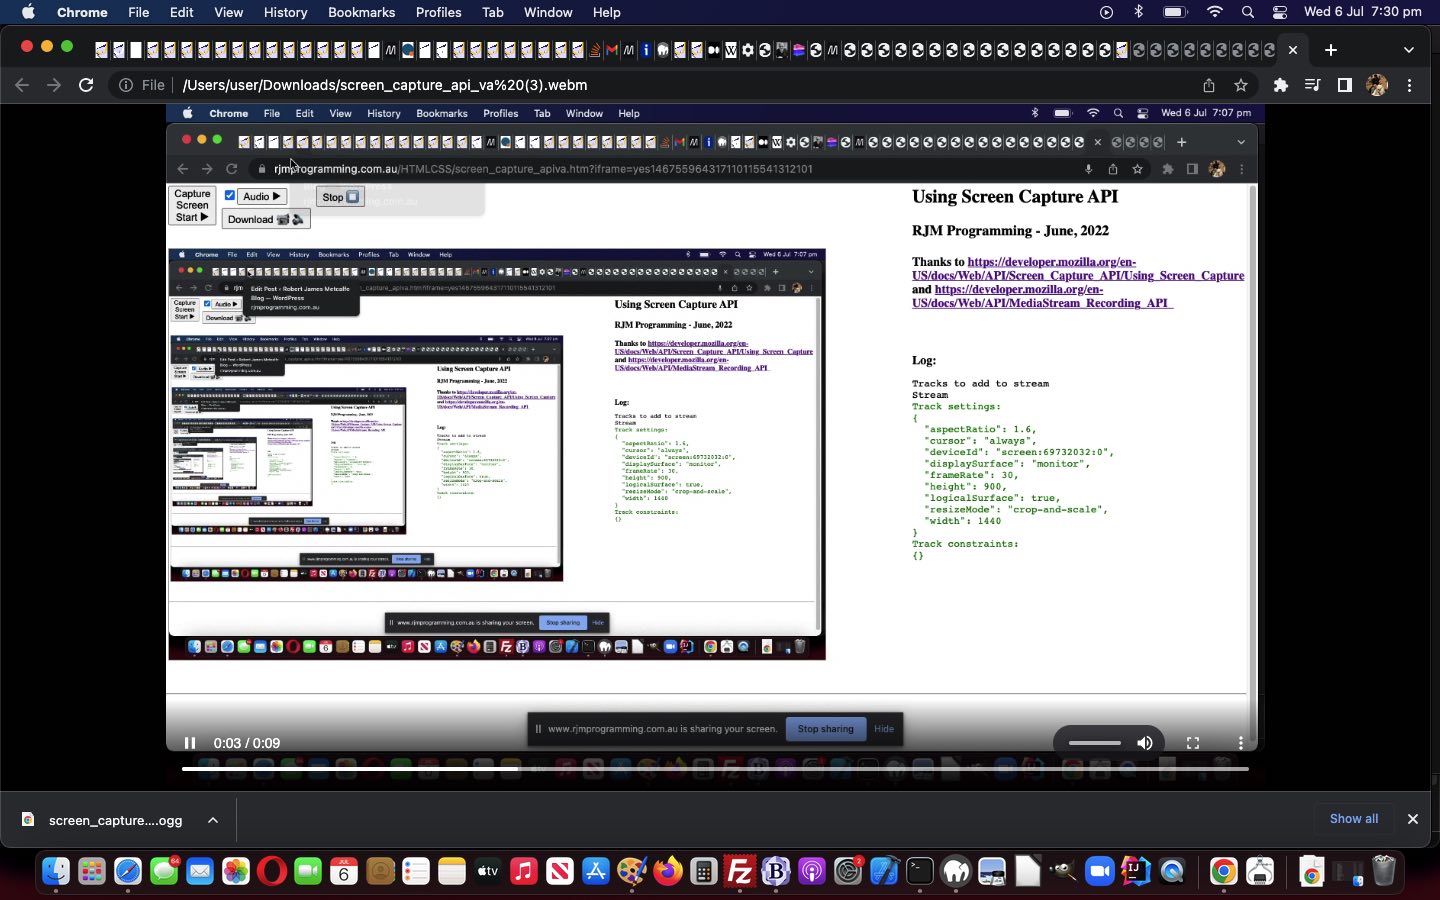The image size is (1440, 900).
Task: Open the Bookmarks menu
Action: click(x=361, y=12)
